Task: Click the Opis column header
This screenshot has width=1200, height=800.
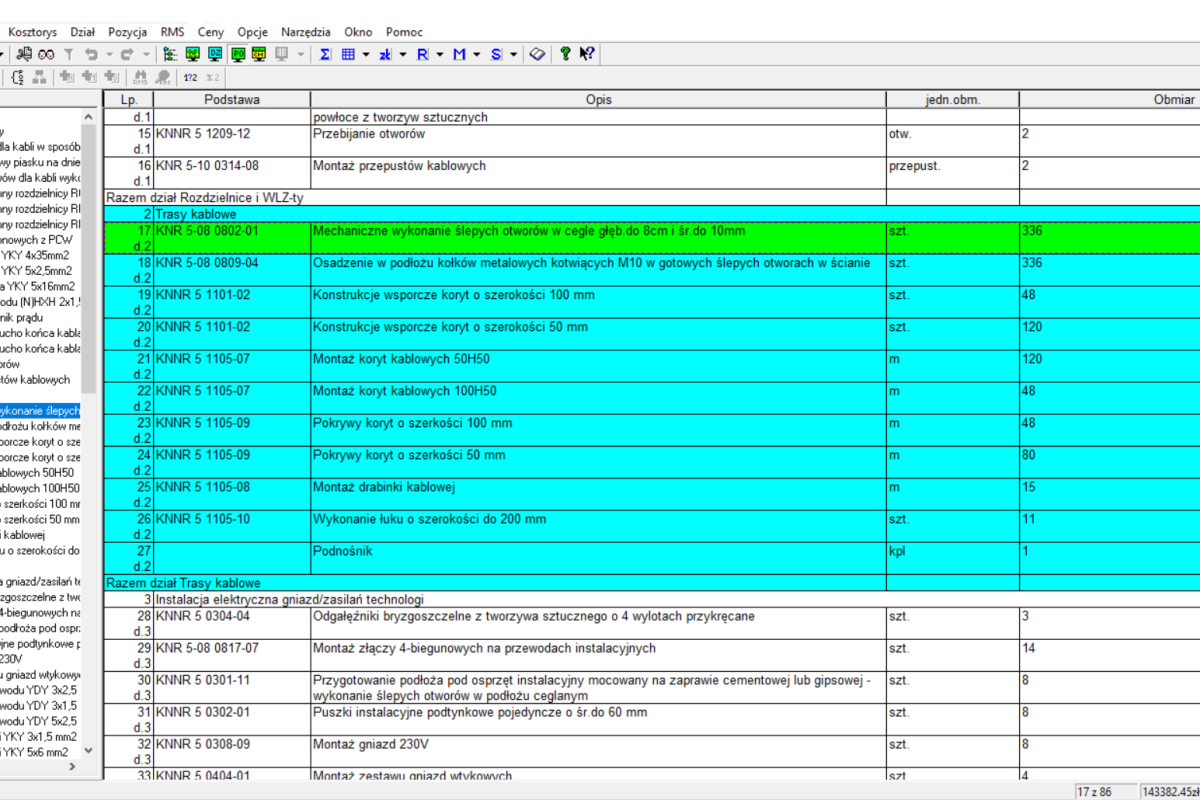Action: pyautogui.click(x=598, y=100)
